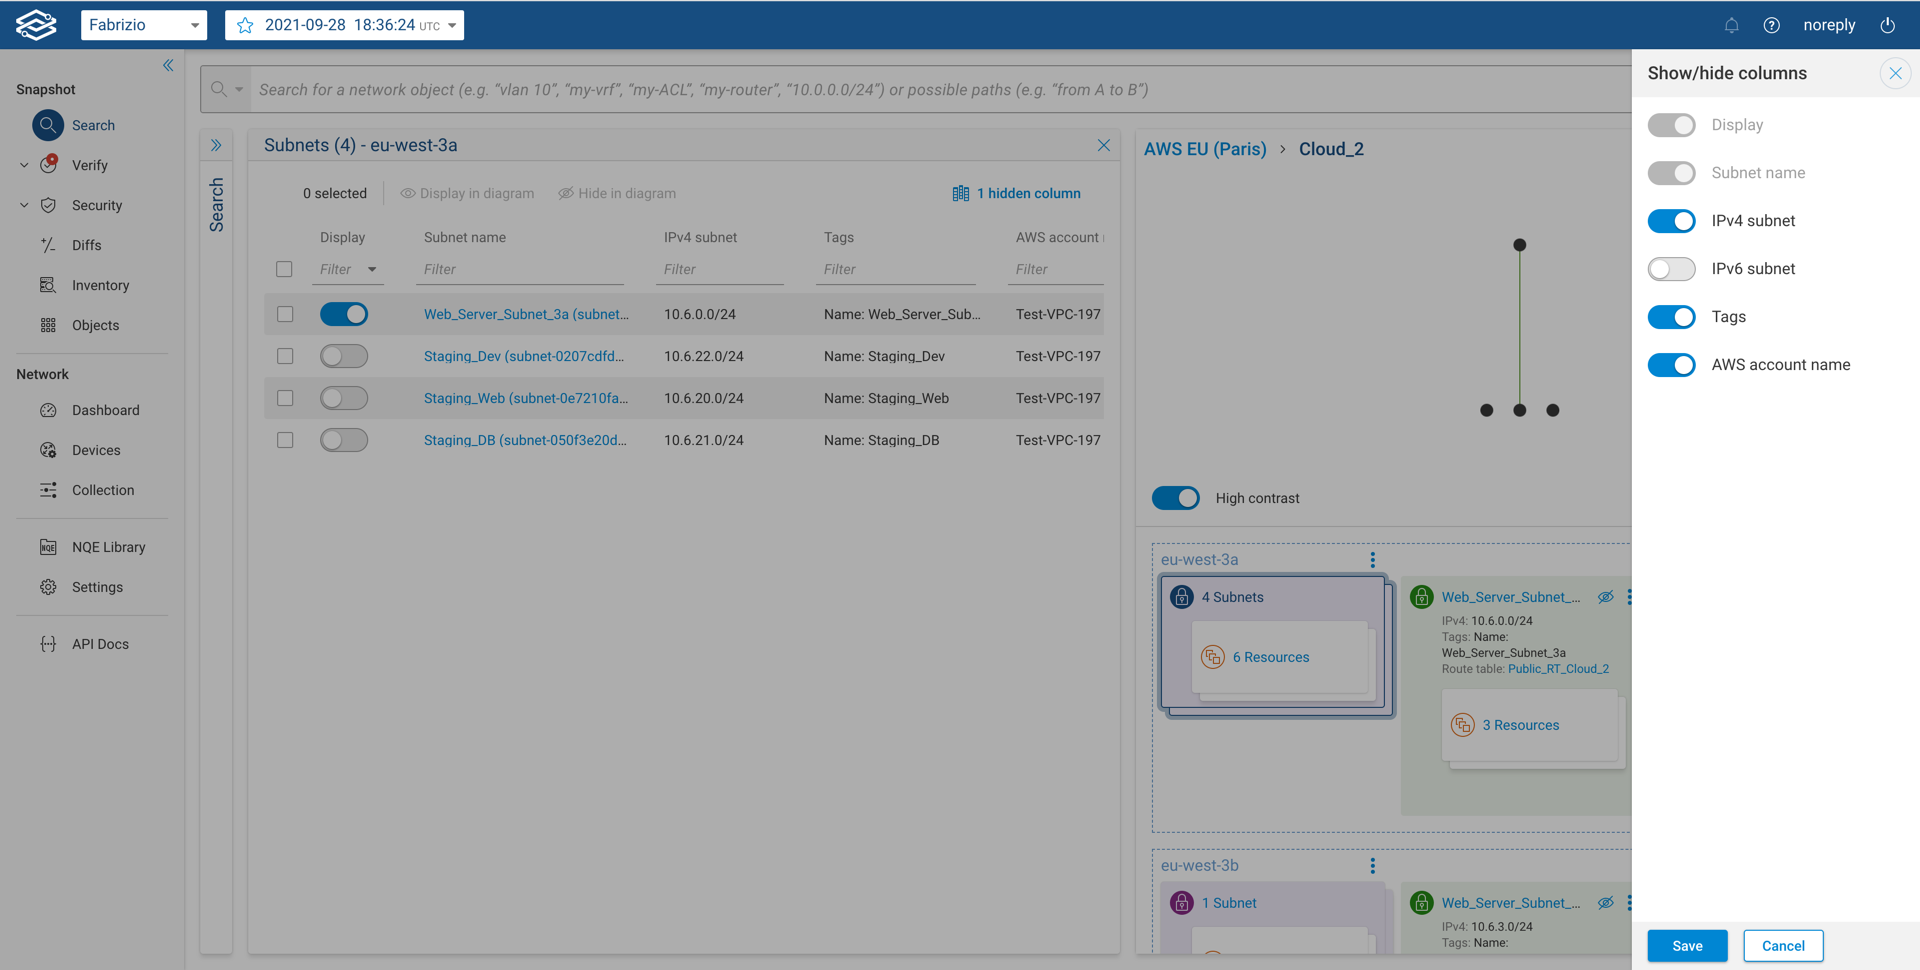Screen dimensions: 1920x970
Task: Click the Forward Networks logo
Action: (x=36, y=24)
